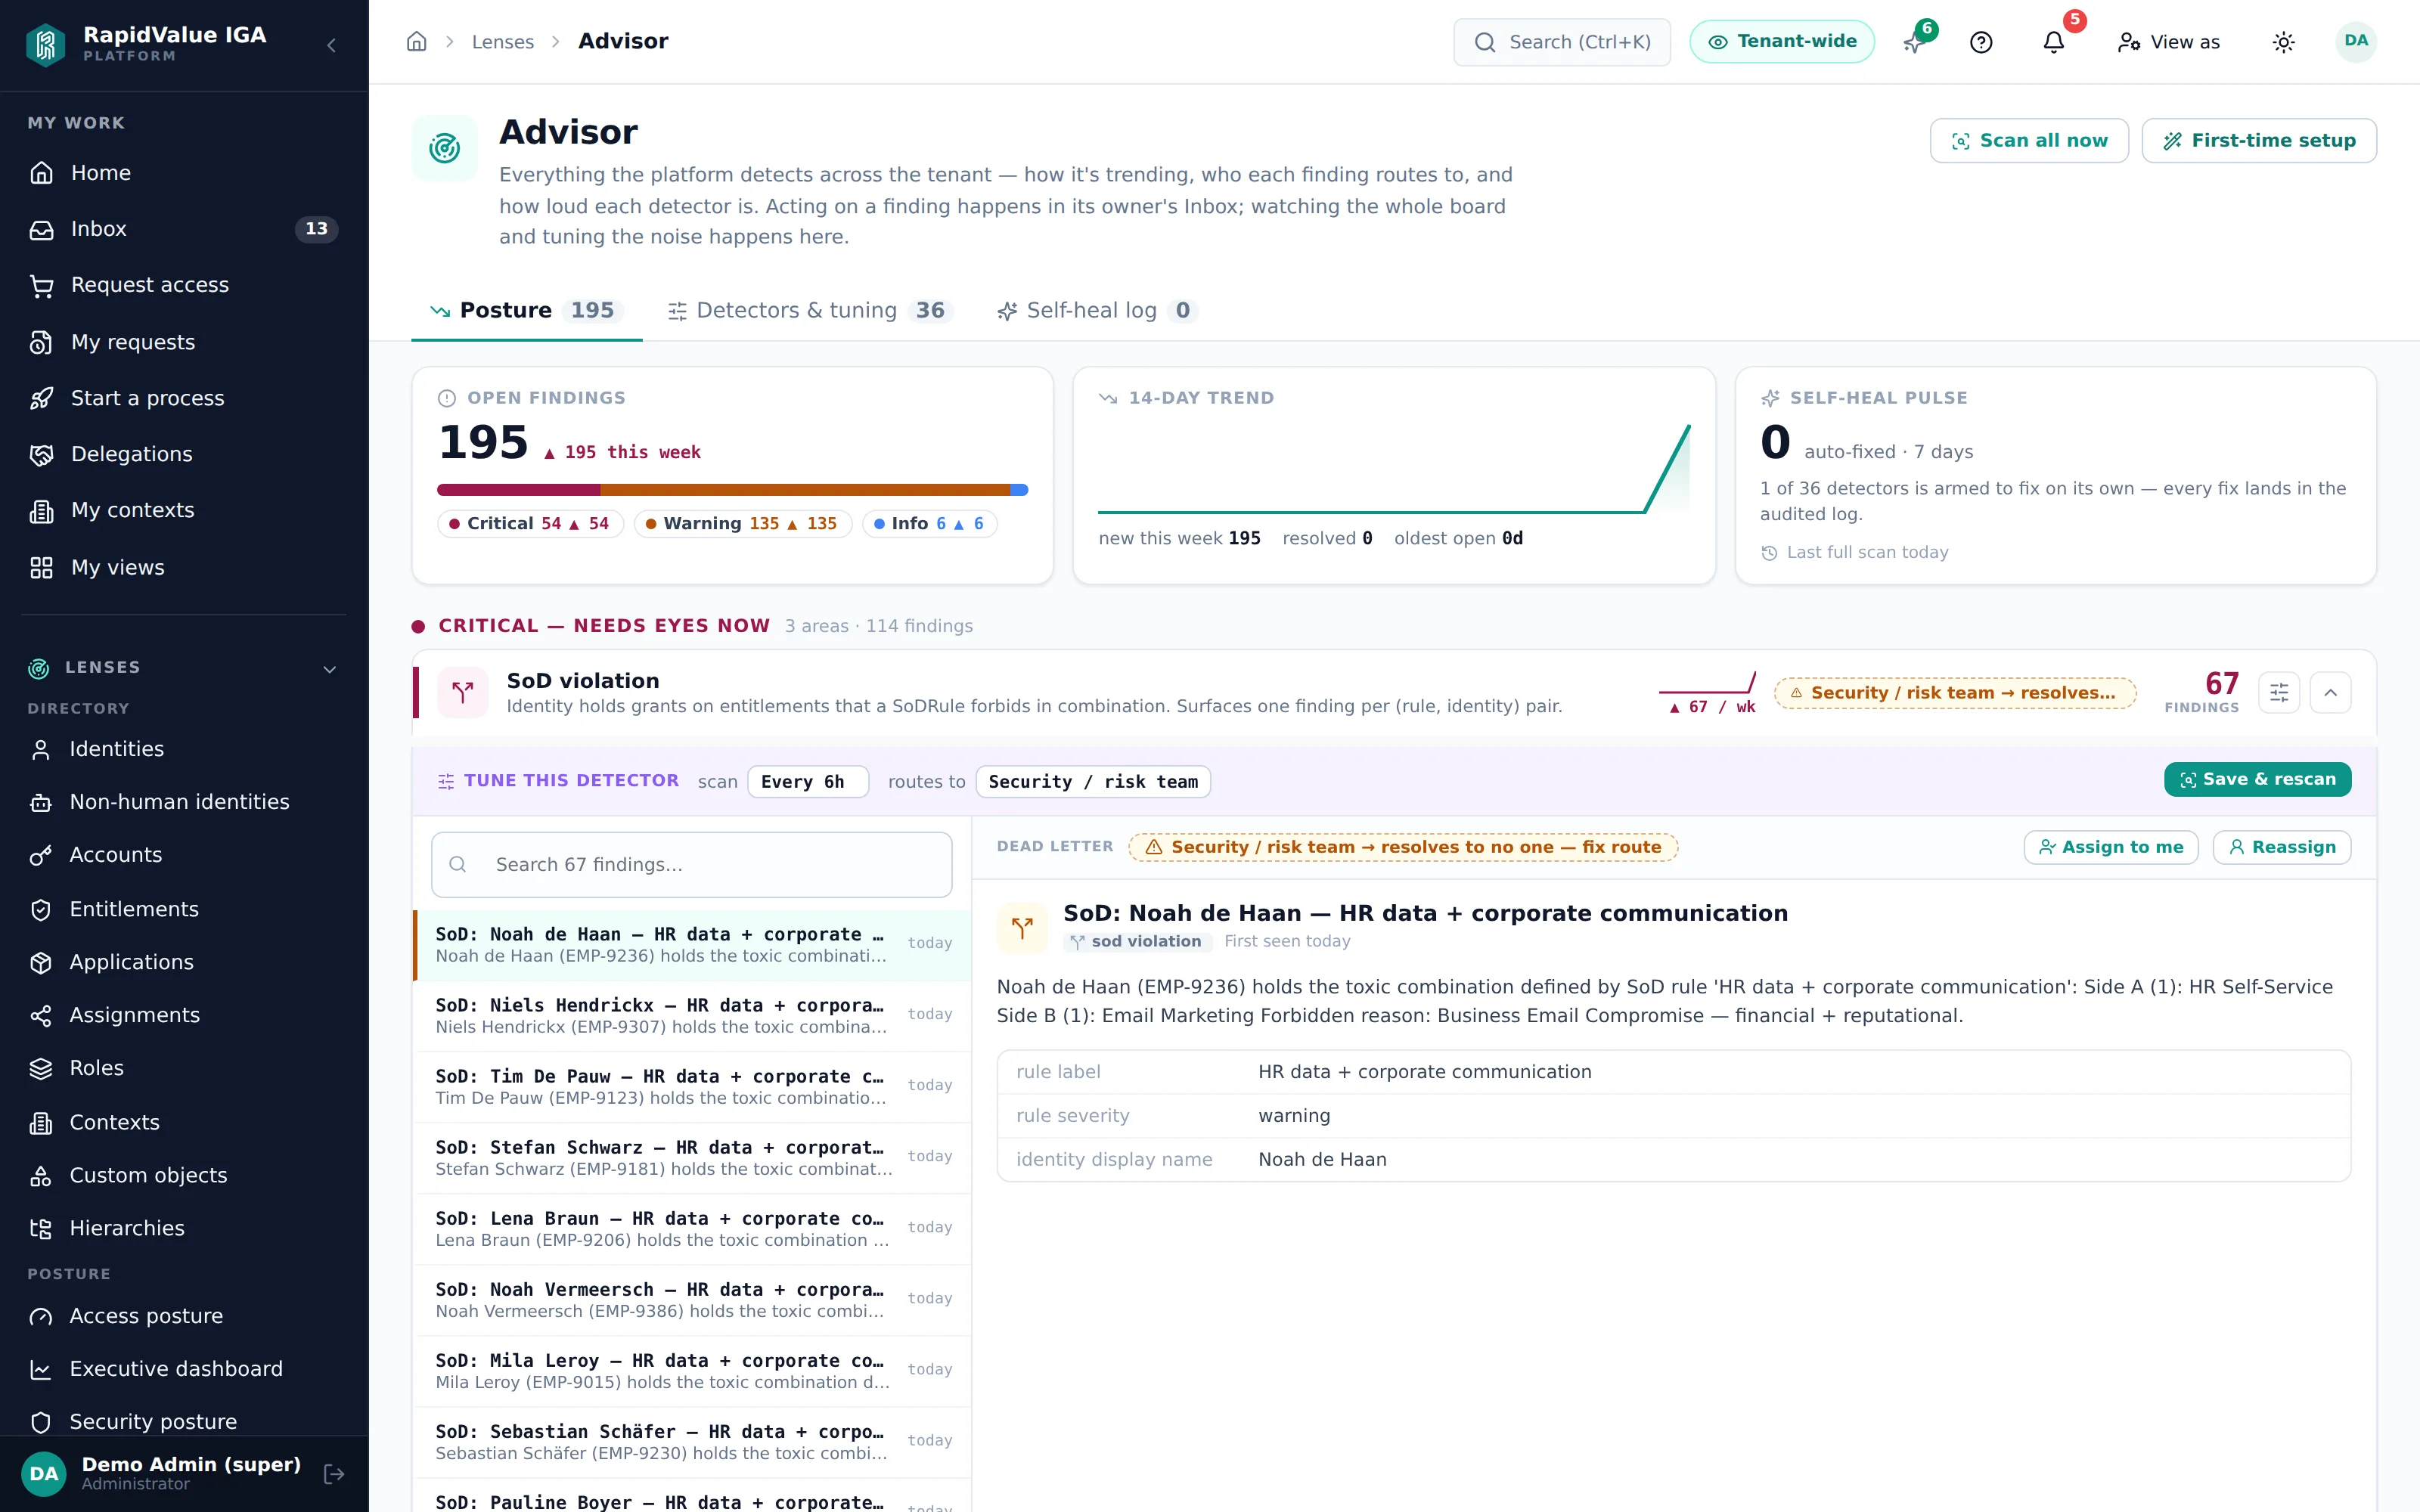Open the scan frequency Every 6h dropdown
This screenshot has height=1512, width=2420.
808,782
